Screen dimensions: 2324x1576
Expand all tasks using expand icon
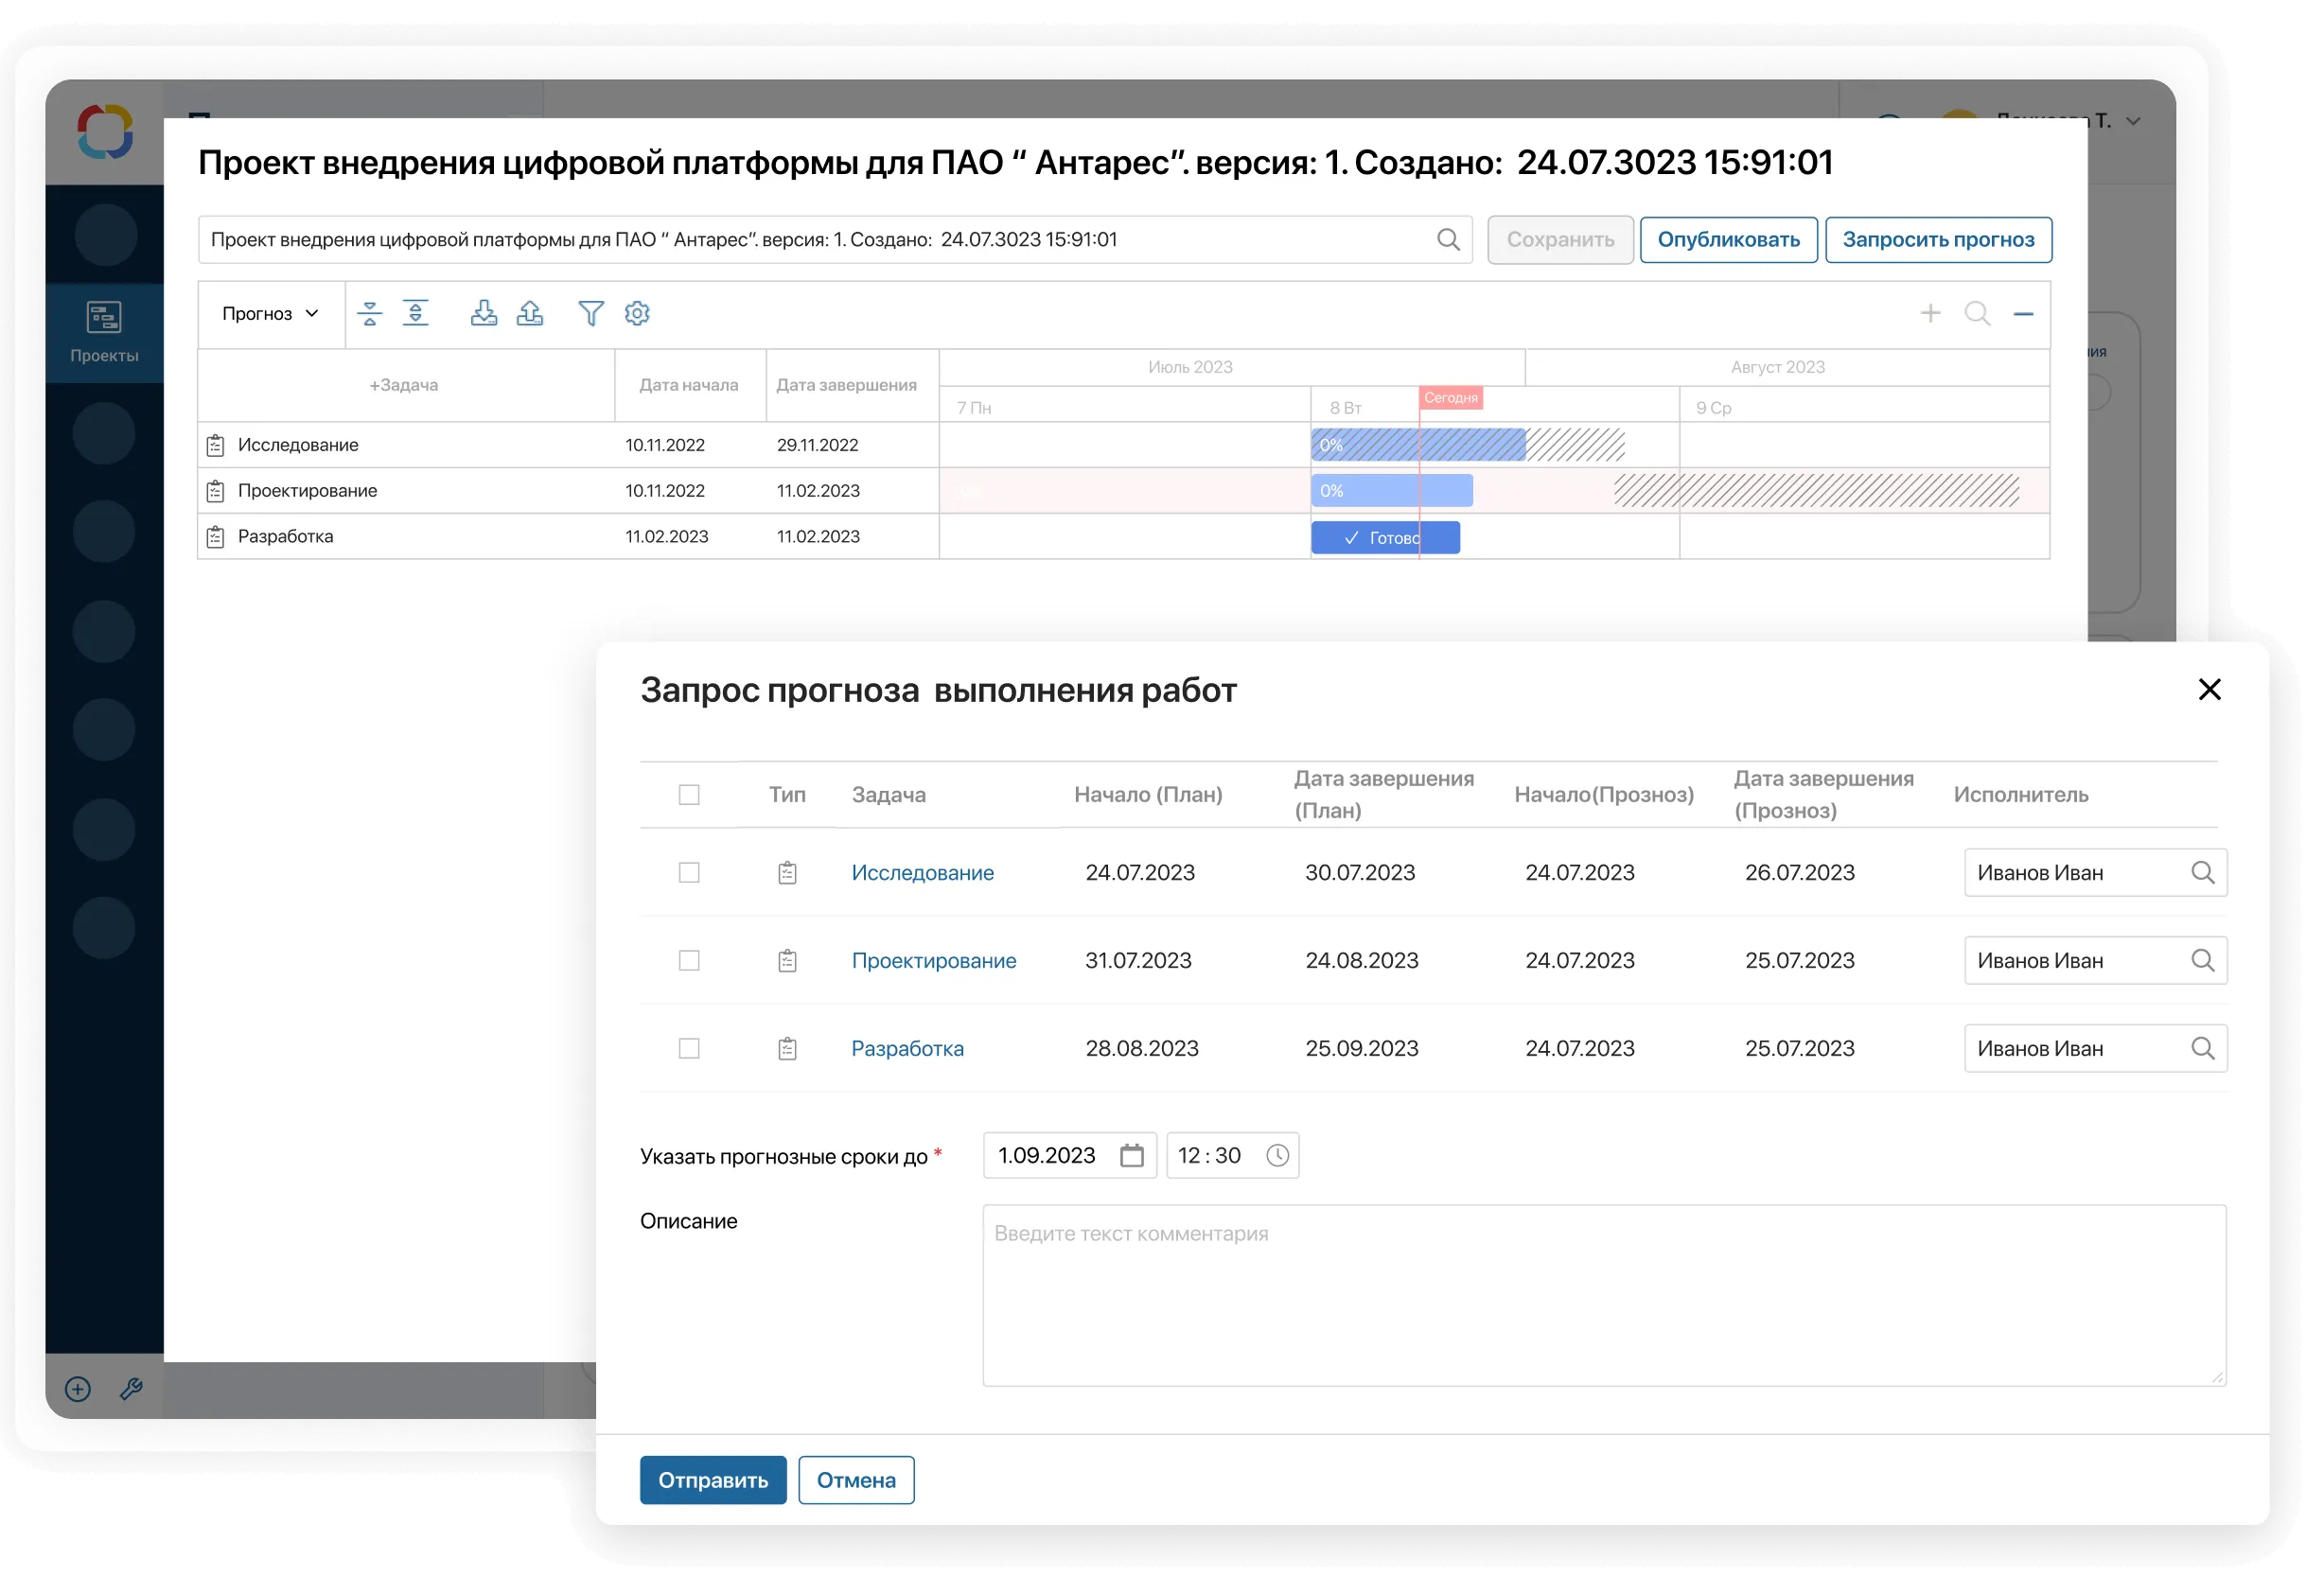coord(416,313)
